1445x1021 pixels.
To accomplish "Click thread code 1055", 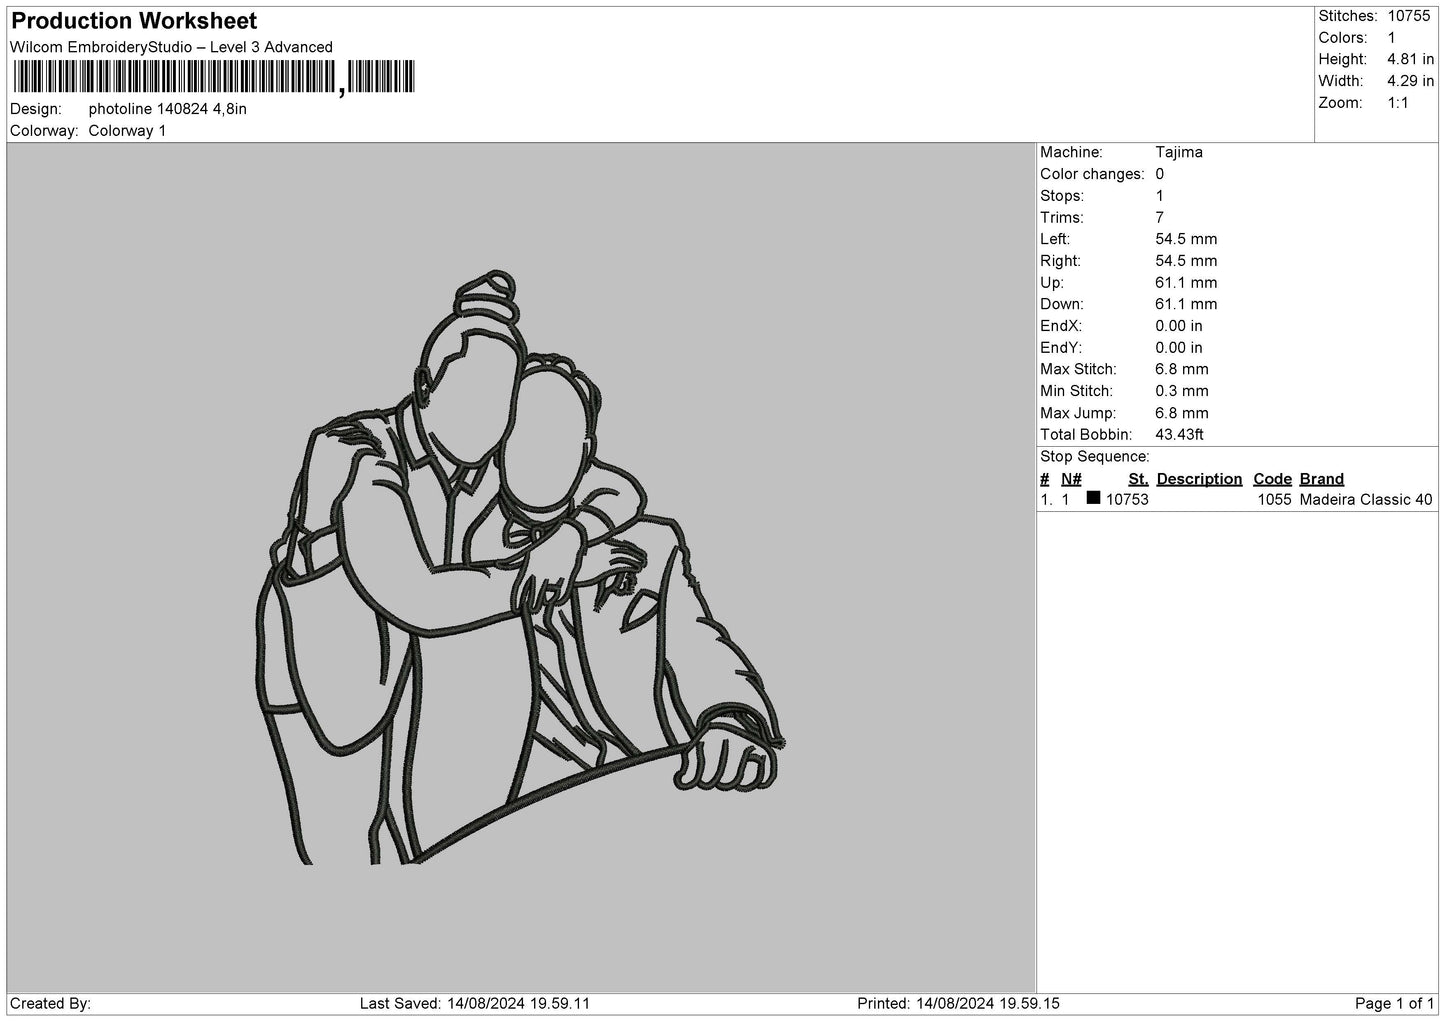I will [1274, 500].
